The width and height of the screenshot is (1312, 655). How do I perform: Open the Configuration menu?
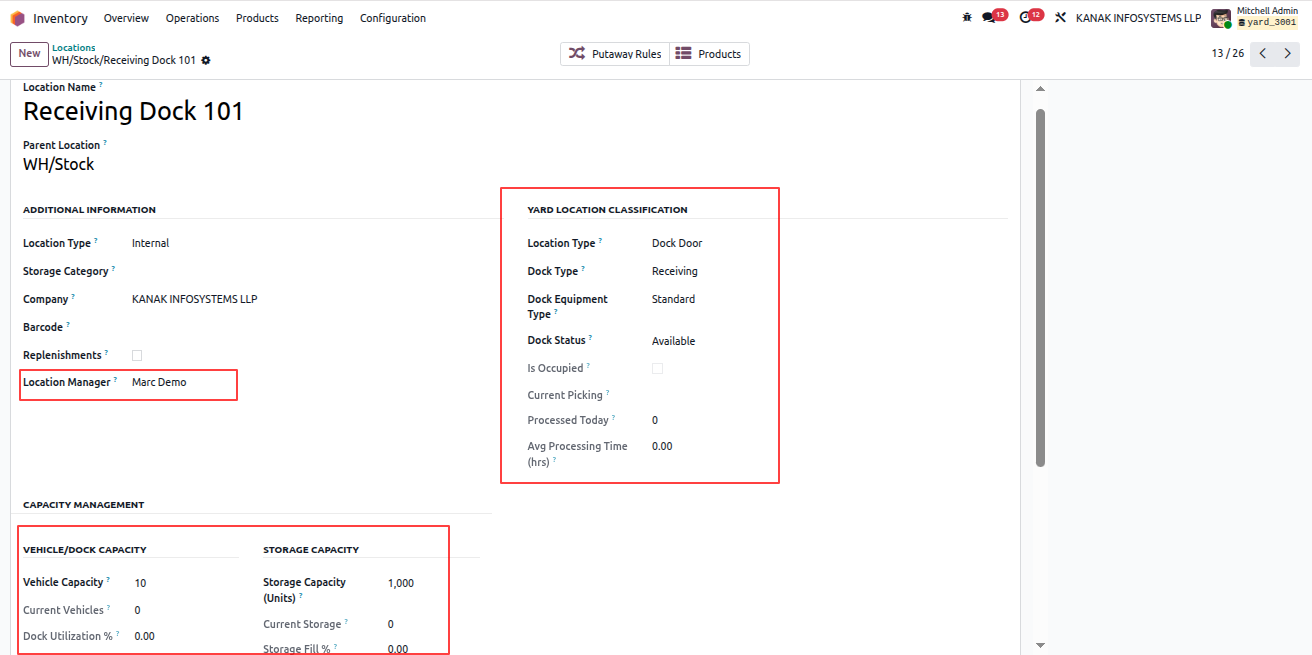point(392,18)
